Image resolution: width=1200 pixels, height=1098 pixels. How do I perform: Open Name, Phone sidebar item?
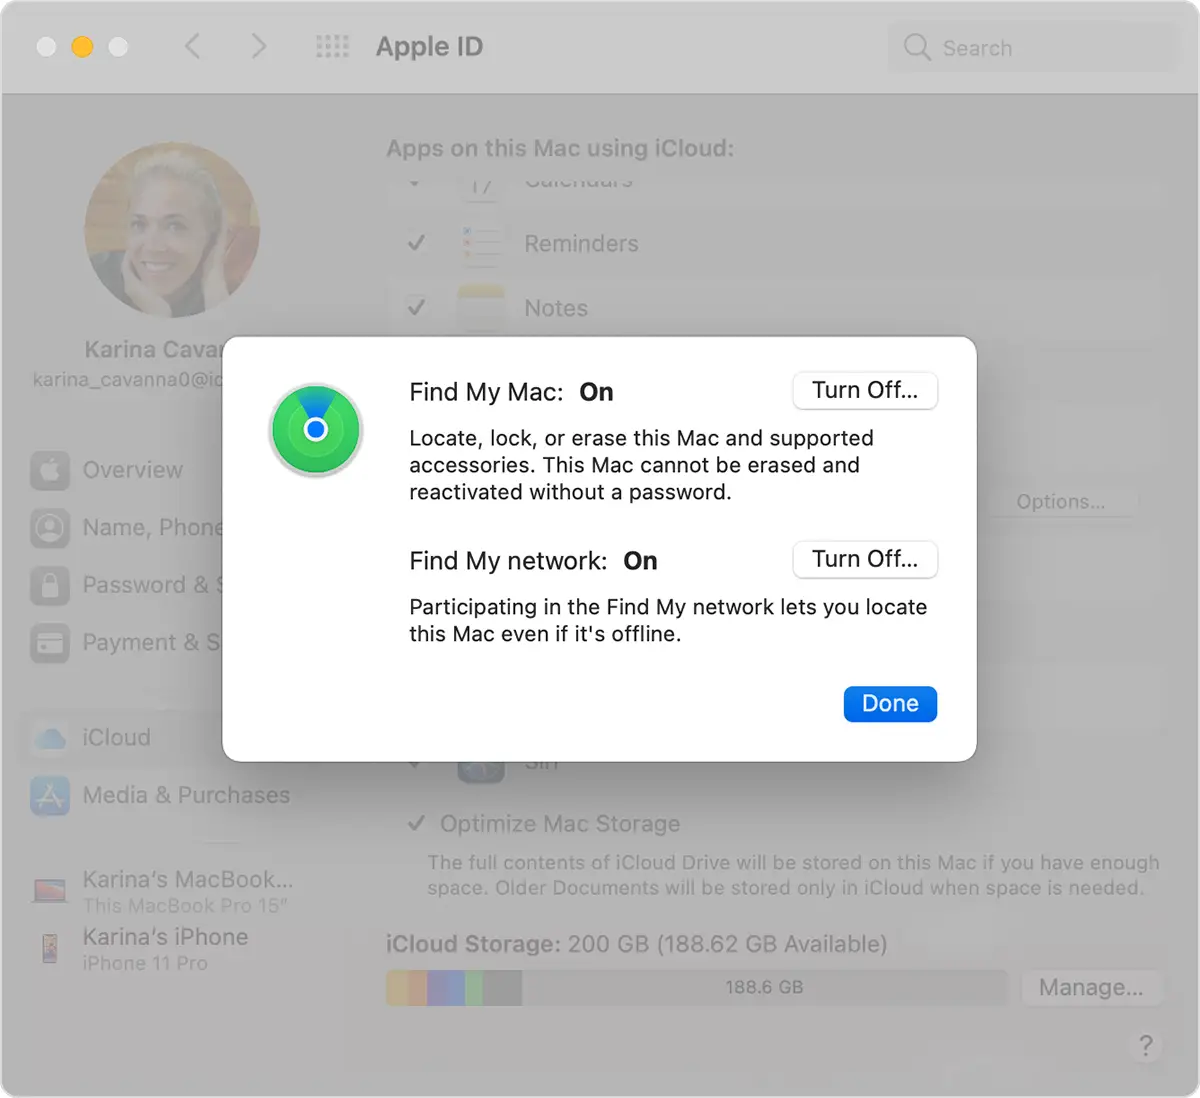(x=125, y=527)
